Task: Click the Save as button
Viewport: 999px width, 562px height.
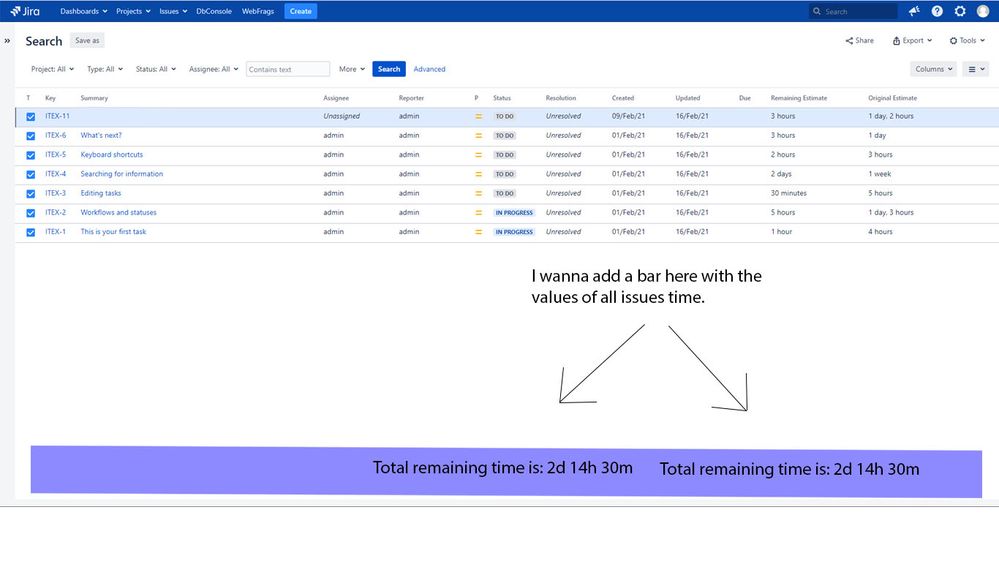Action: pos(87,40)
